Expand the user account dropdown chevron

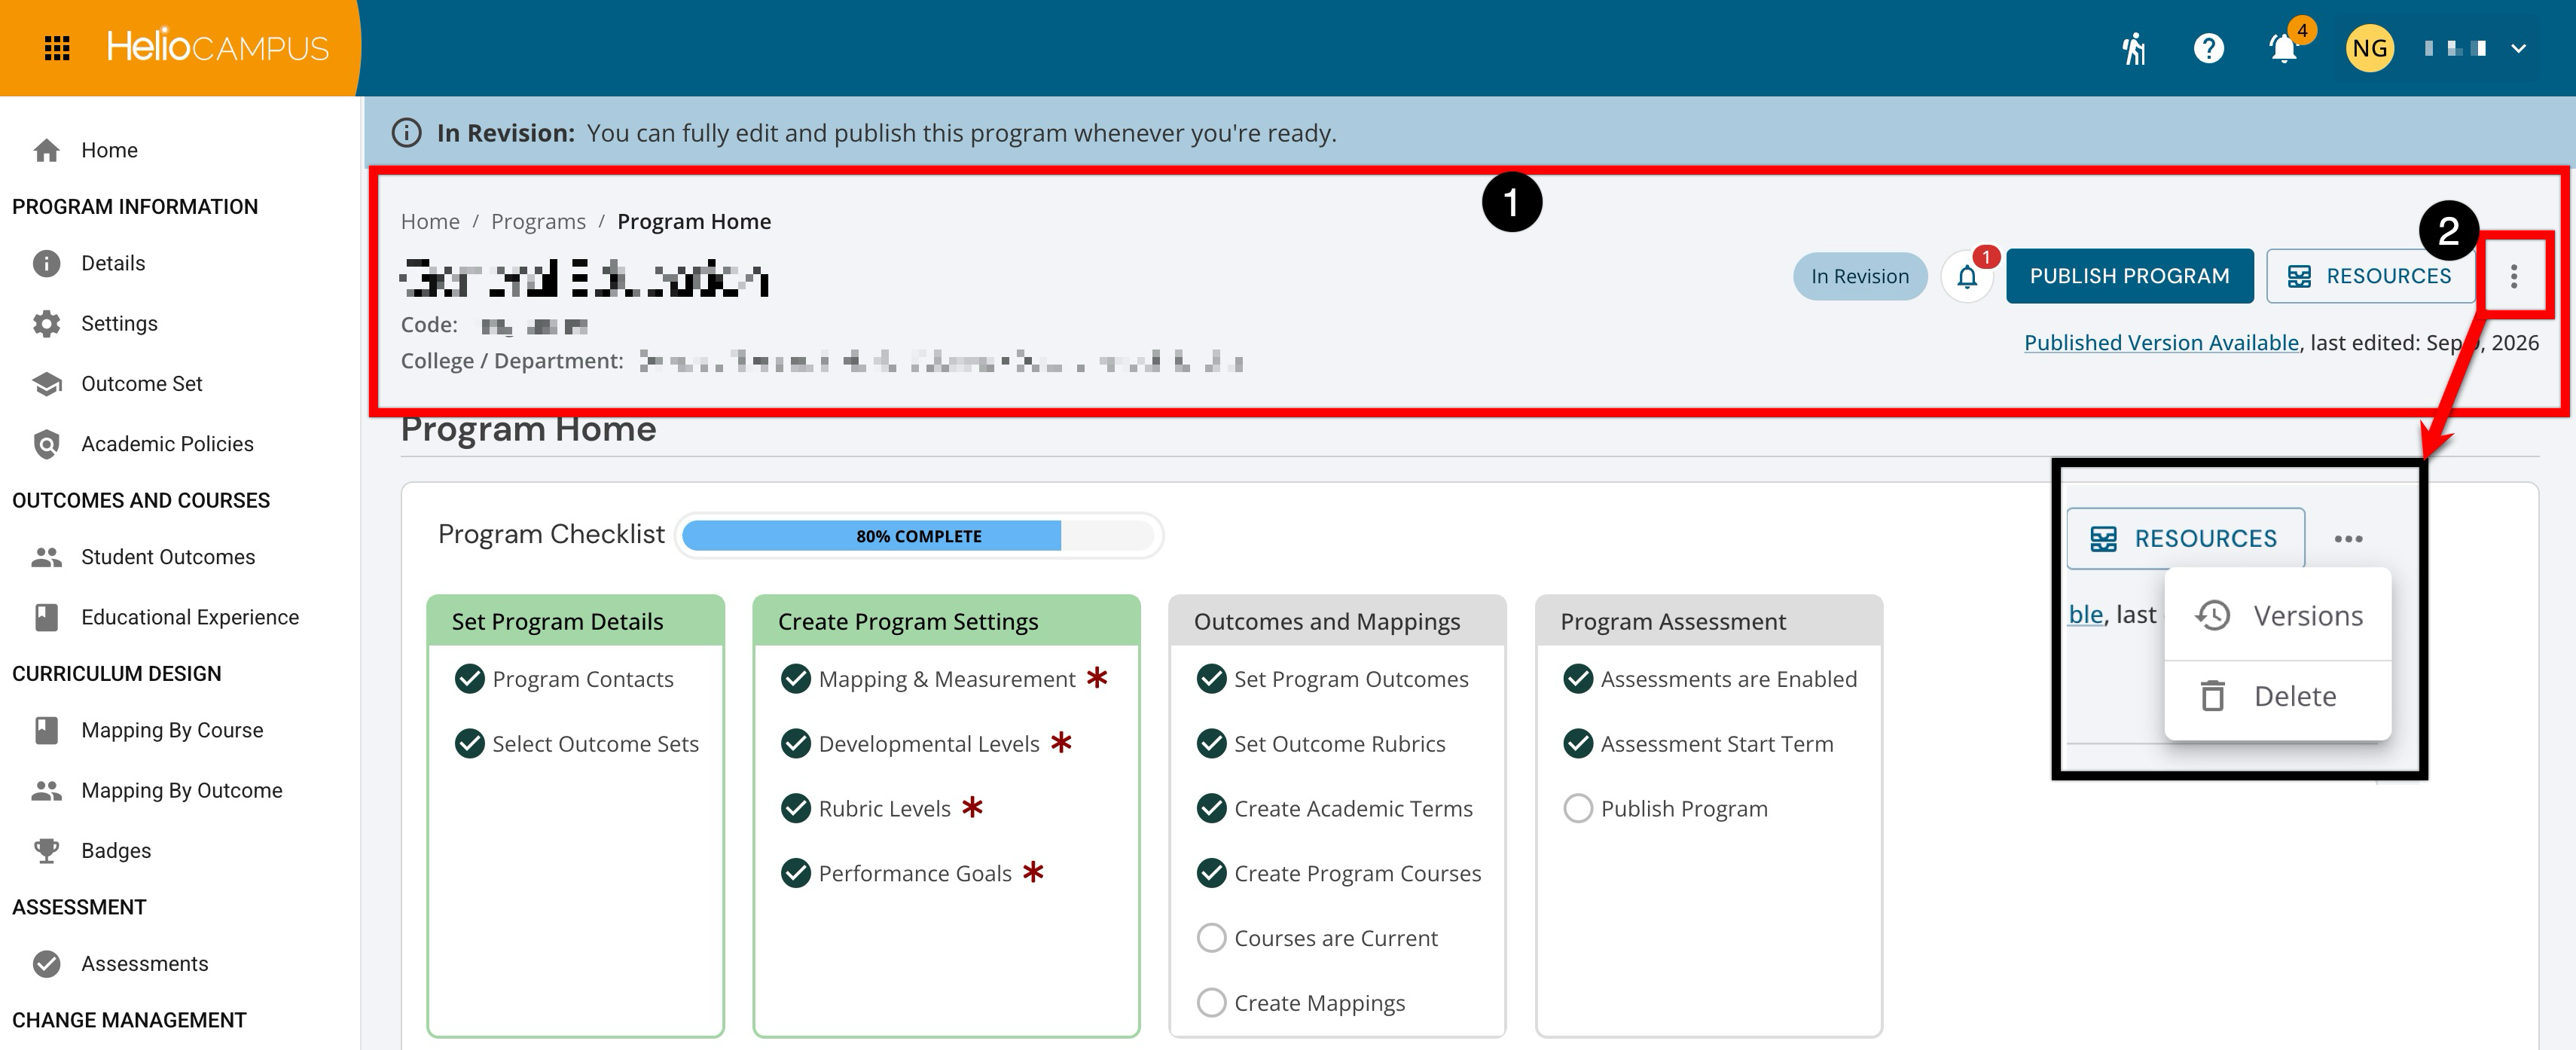2519,48
